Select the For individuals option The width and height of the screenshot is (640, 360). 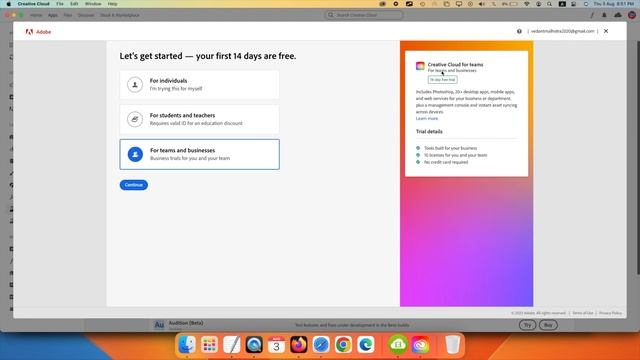200,84
